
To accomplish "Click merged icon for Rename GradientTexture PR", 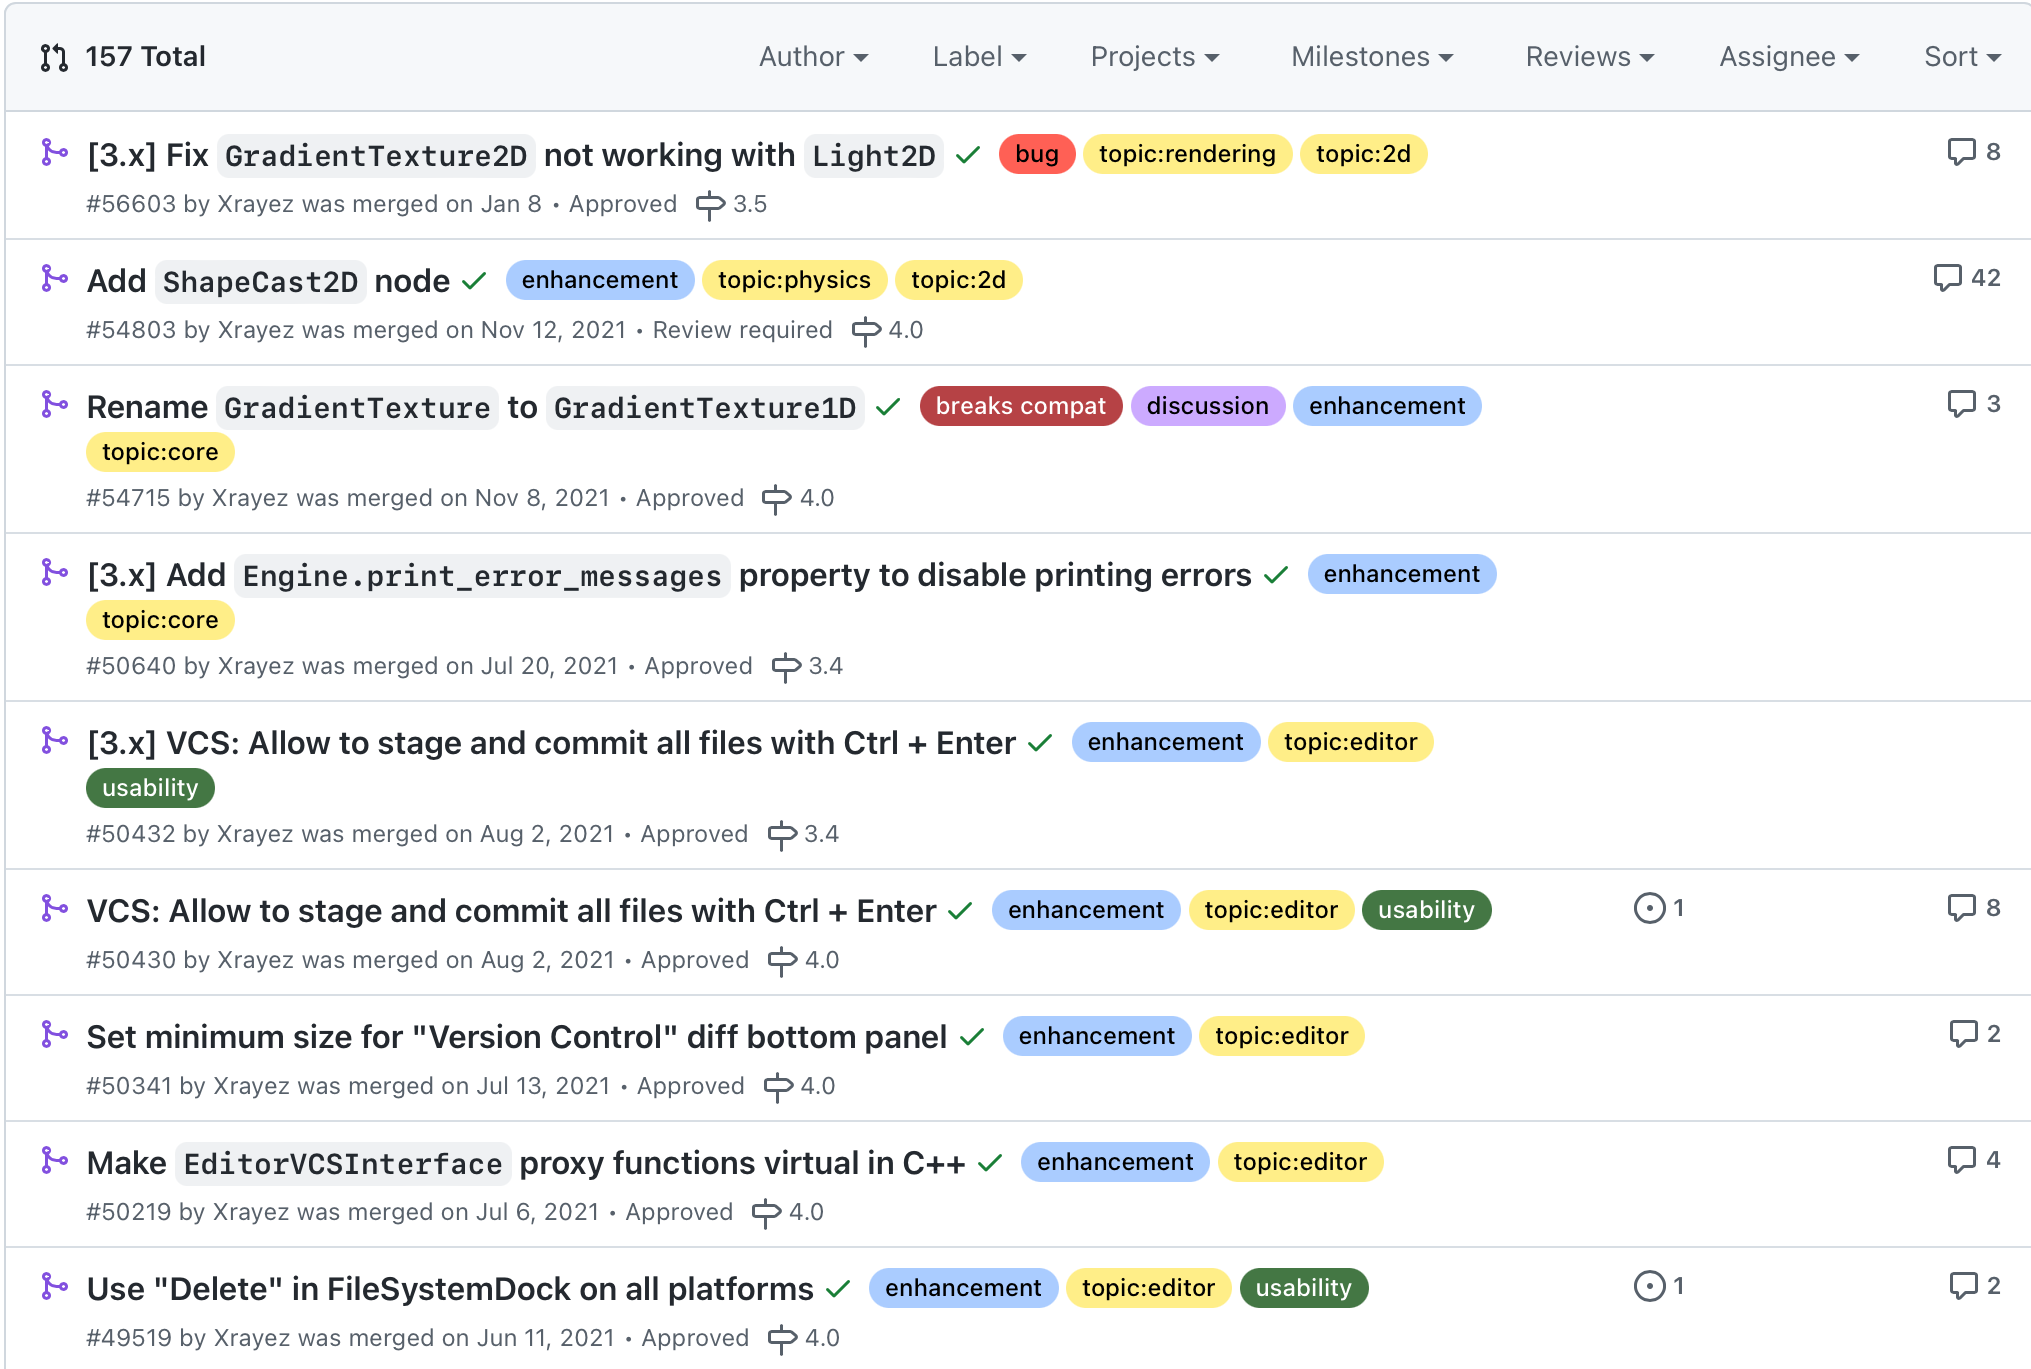I will (54, 405).
